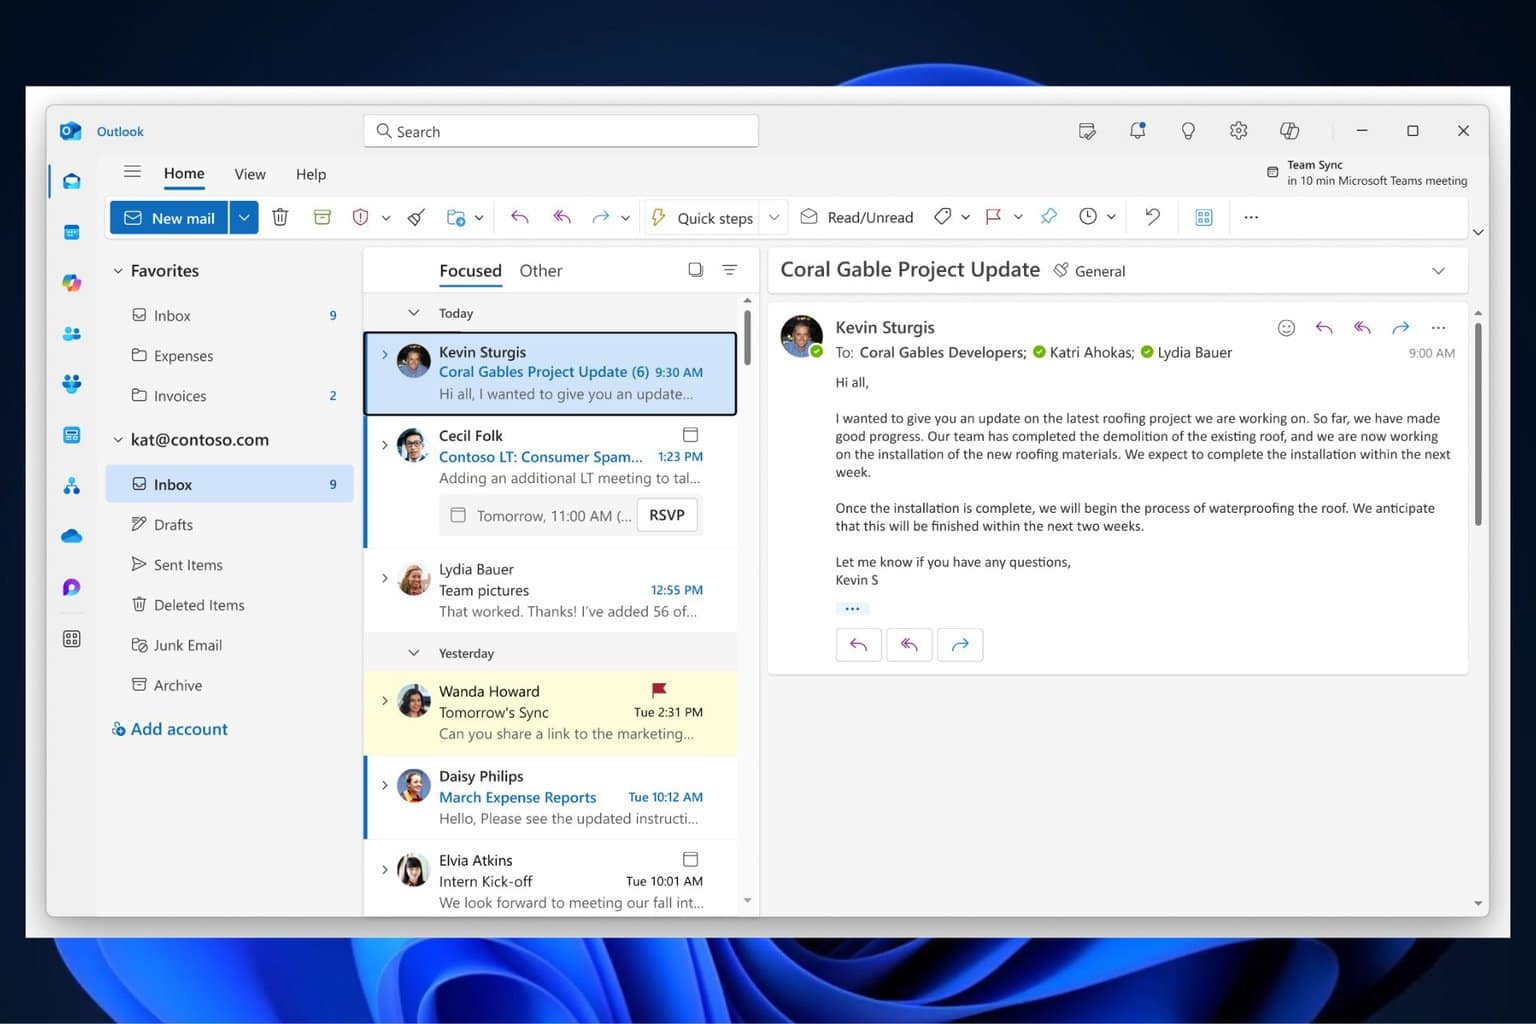Open the Flag options dropdown arrow

(x=1018, y=217)
